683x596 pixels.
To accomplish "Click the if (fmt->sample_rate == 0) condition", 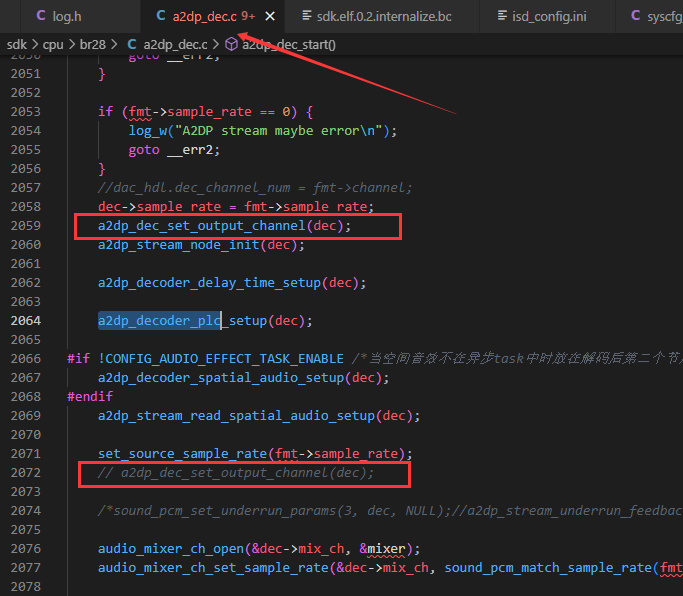I will coord(205,112).
